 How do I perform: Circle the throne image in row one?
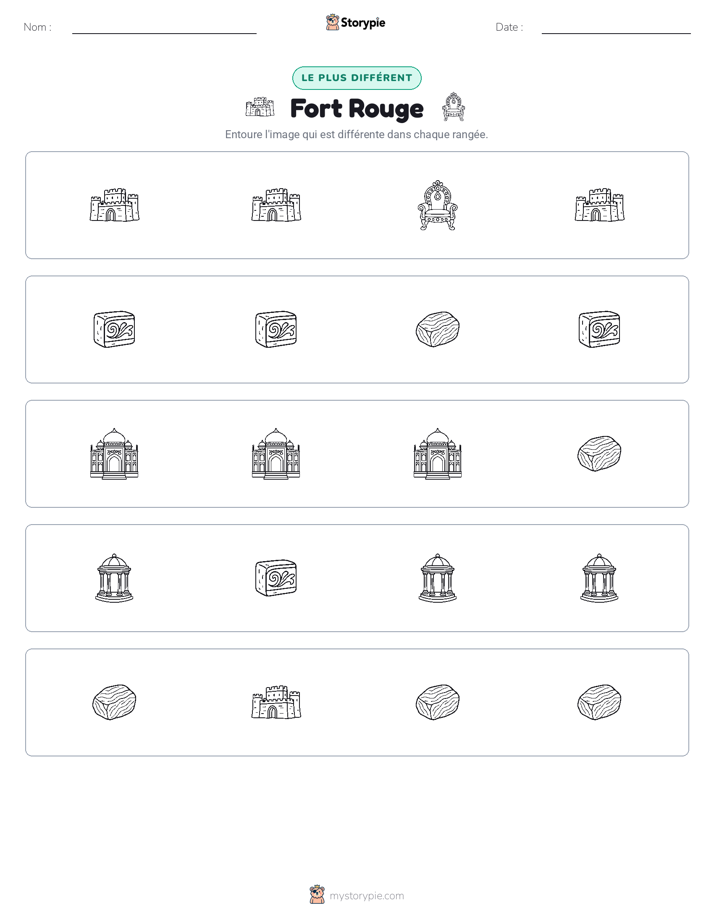tap(437, 205)
